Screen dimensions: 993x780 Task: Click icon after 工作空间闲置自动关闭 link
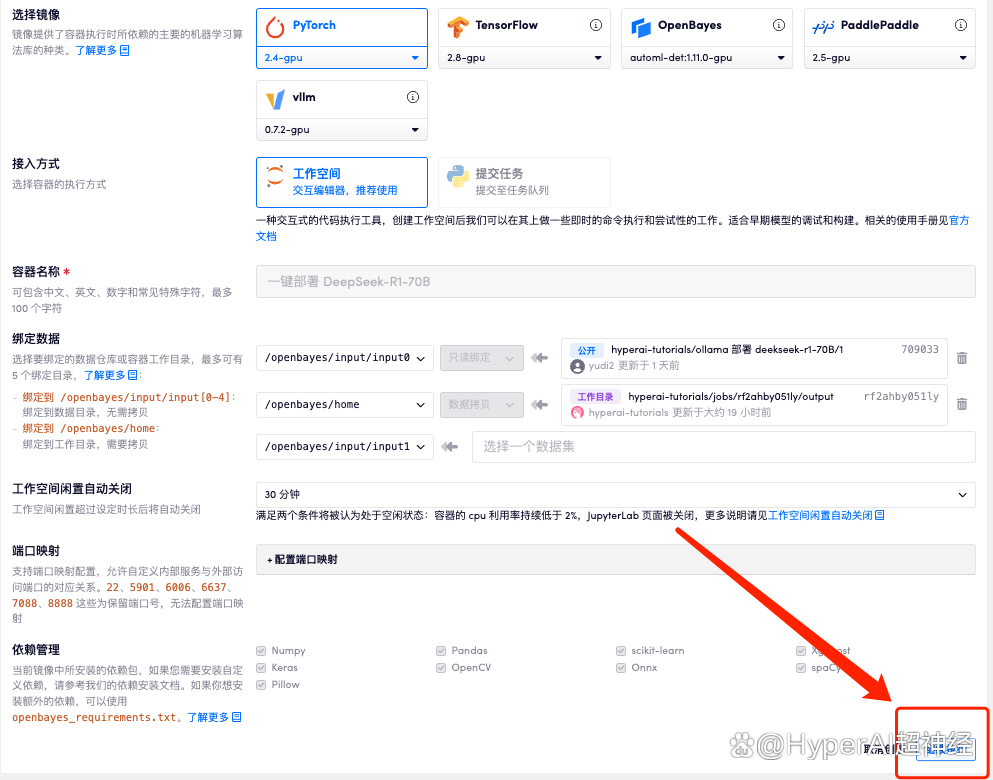pyautogui.click(x=879, y=515)
